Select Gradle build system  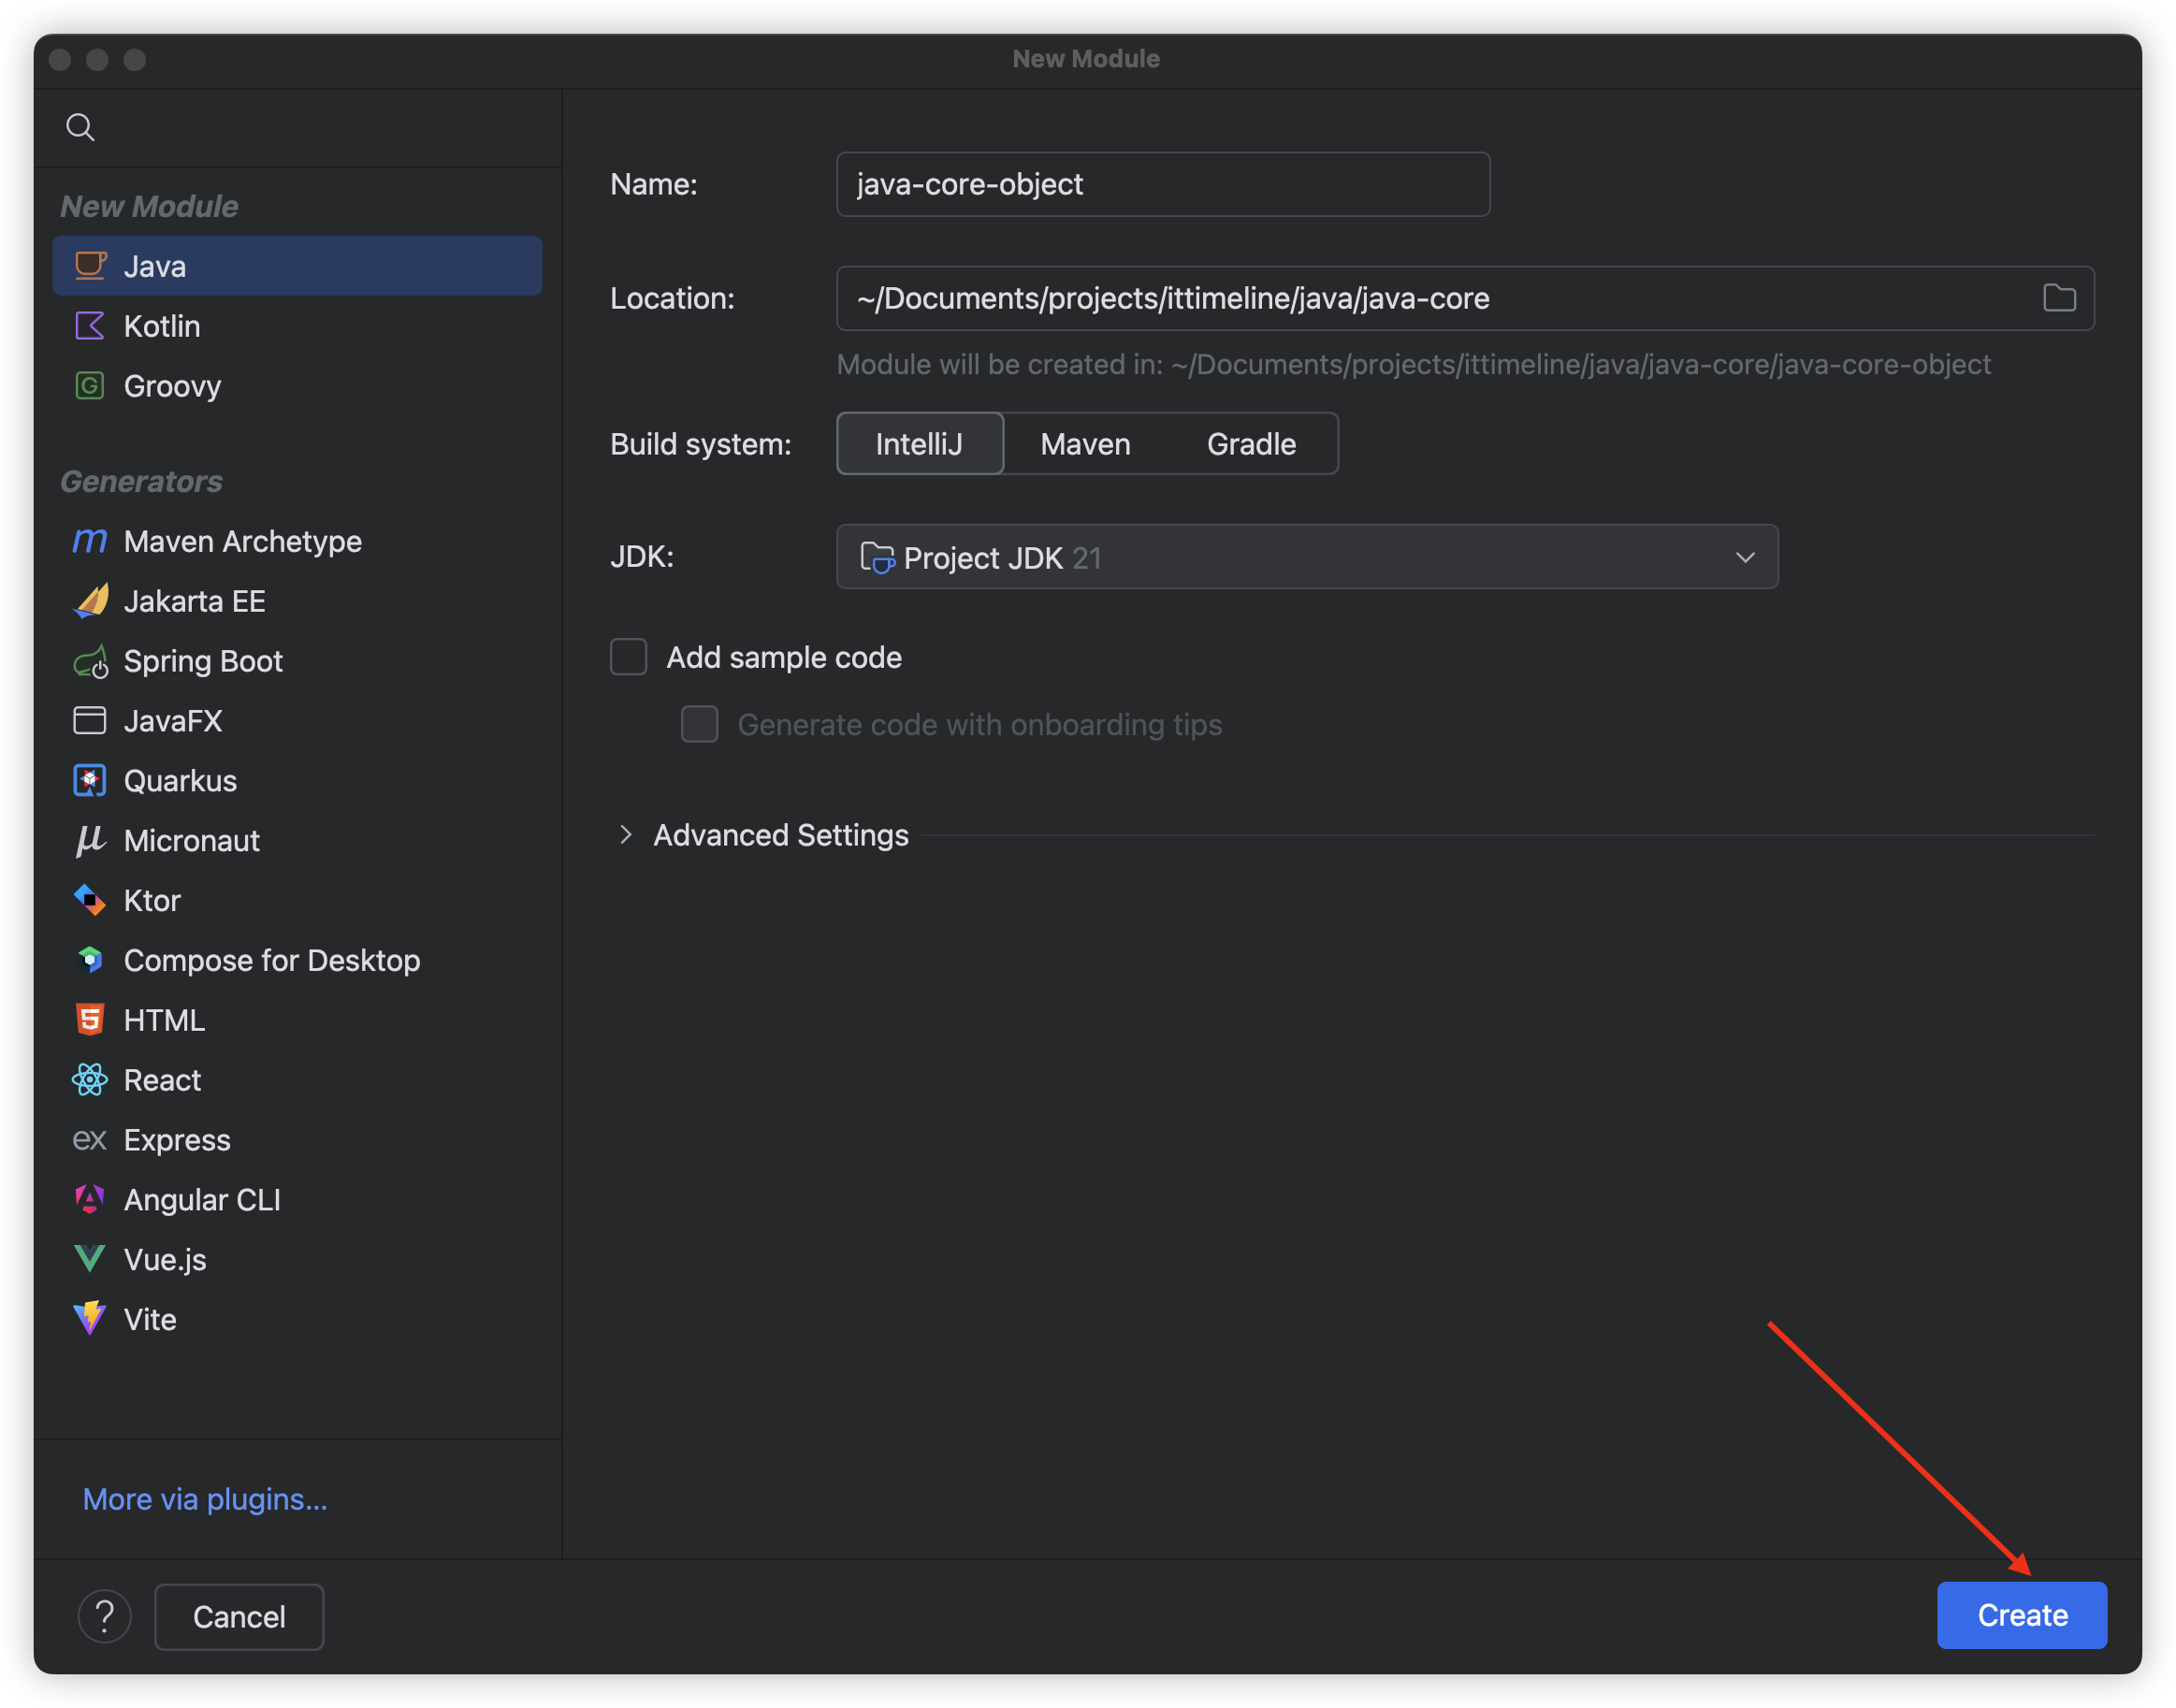pyautogui.click(x=1251, y=444)
